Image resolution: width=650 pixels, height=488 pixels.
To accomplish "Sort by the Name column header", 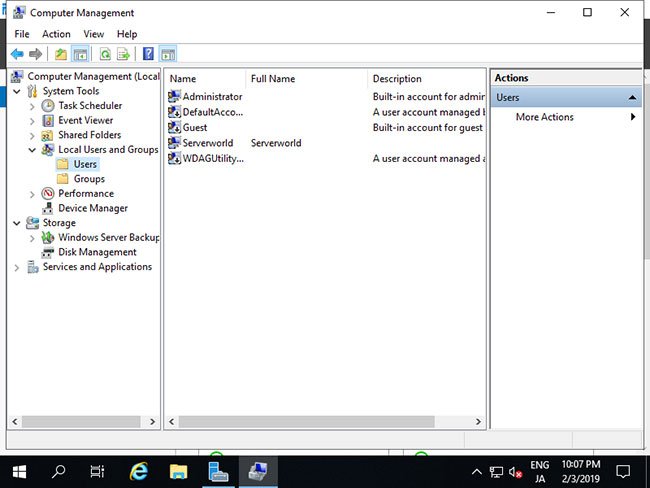I will tap(206, 79).
